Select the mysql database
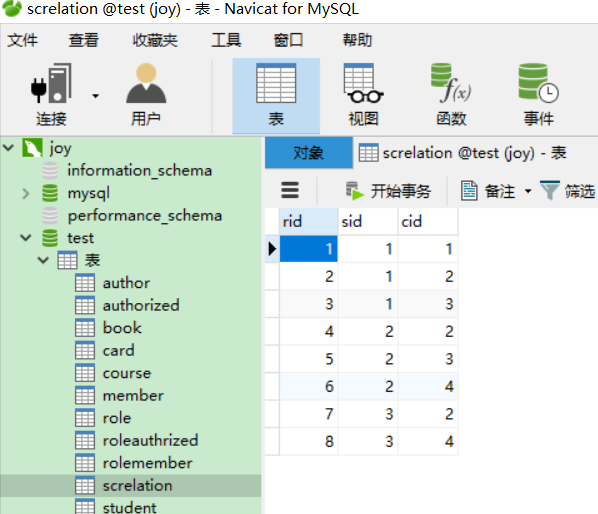 [88, 193]
